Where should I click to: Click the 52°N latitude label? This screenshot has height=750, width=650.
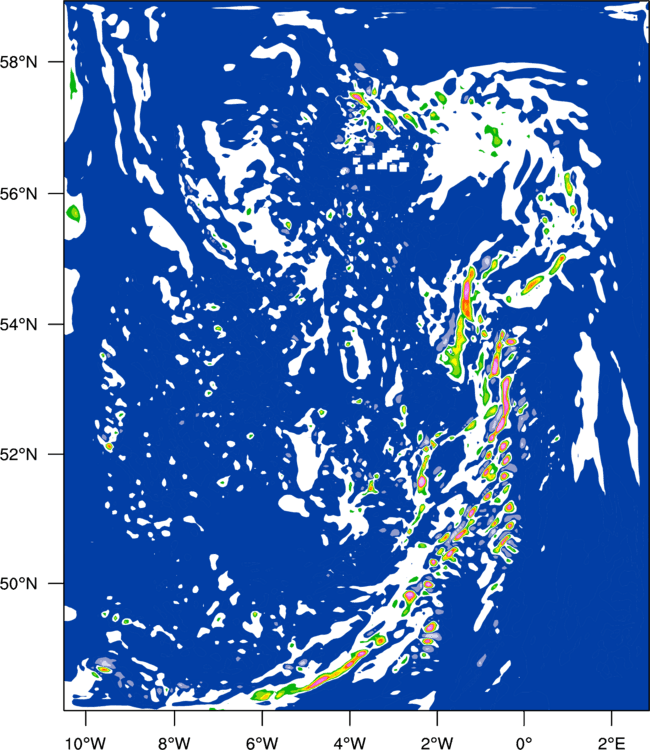point(19,454)
